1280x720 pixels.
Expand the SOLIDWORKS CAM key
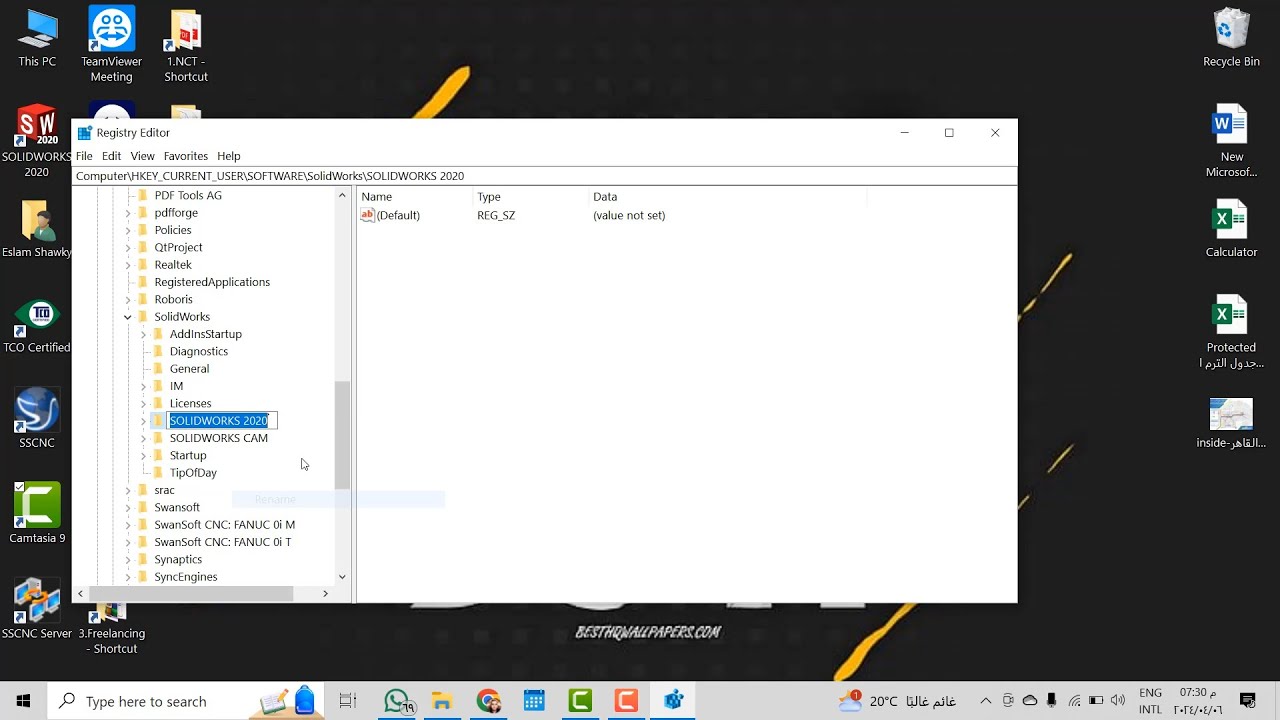coord(143,438)
